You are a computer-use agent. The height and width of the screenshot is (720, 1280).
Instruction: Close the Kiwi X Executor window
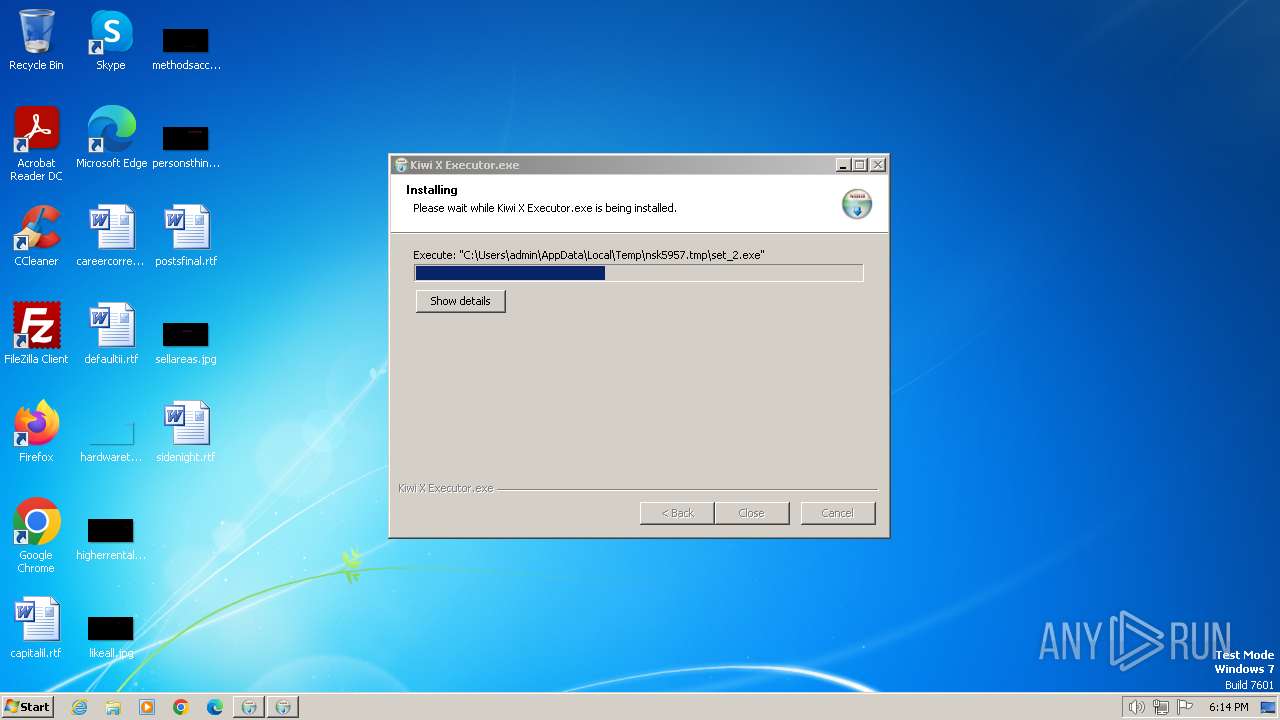point(877,165)
